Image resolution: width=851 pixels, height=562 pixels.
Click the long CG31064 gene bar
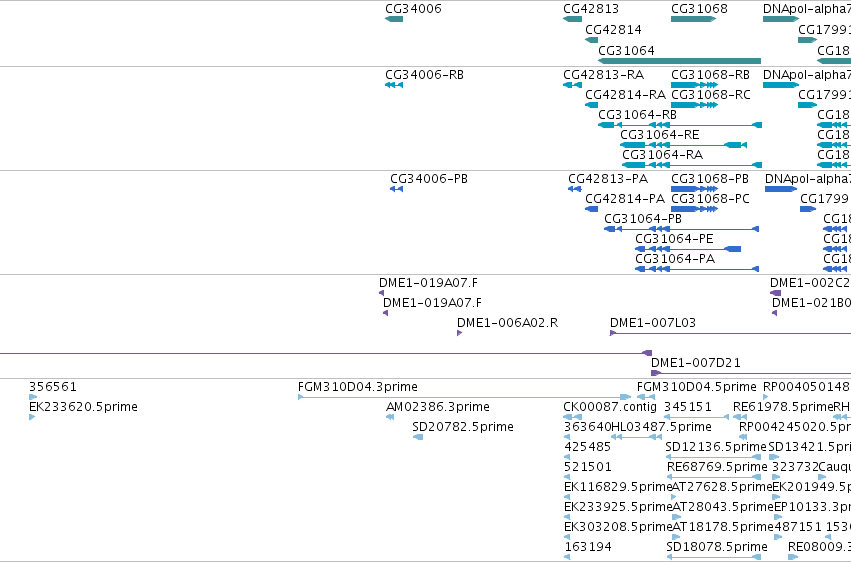pos(679,61)
